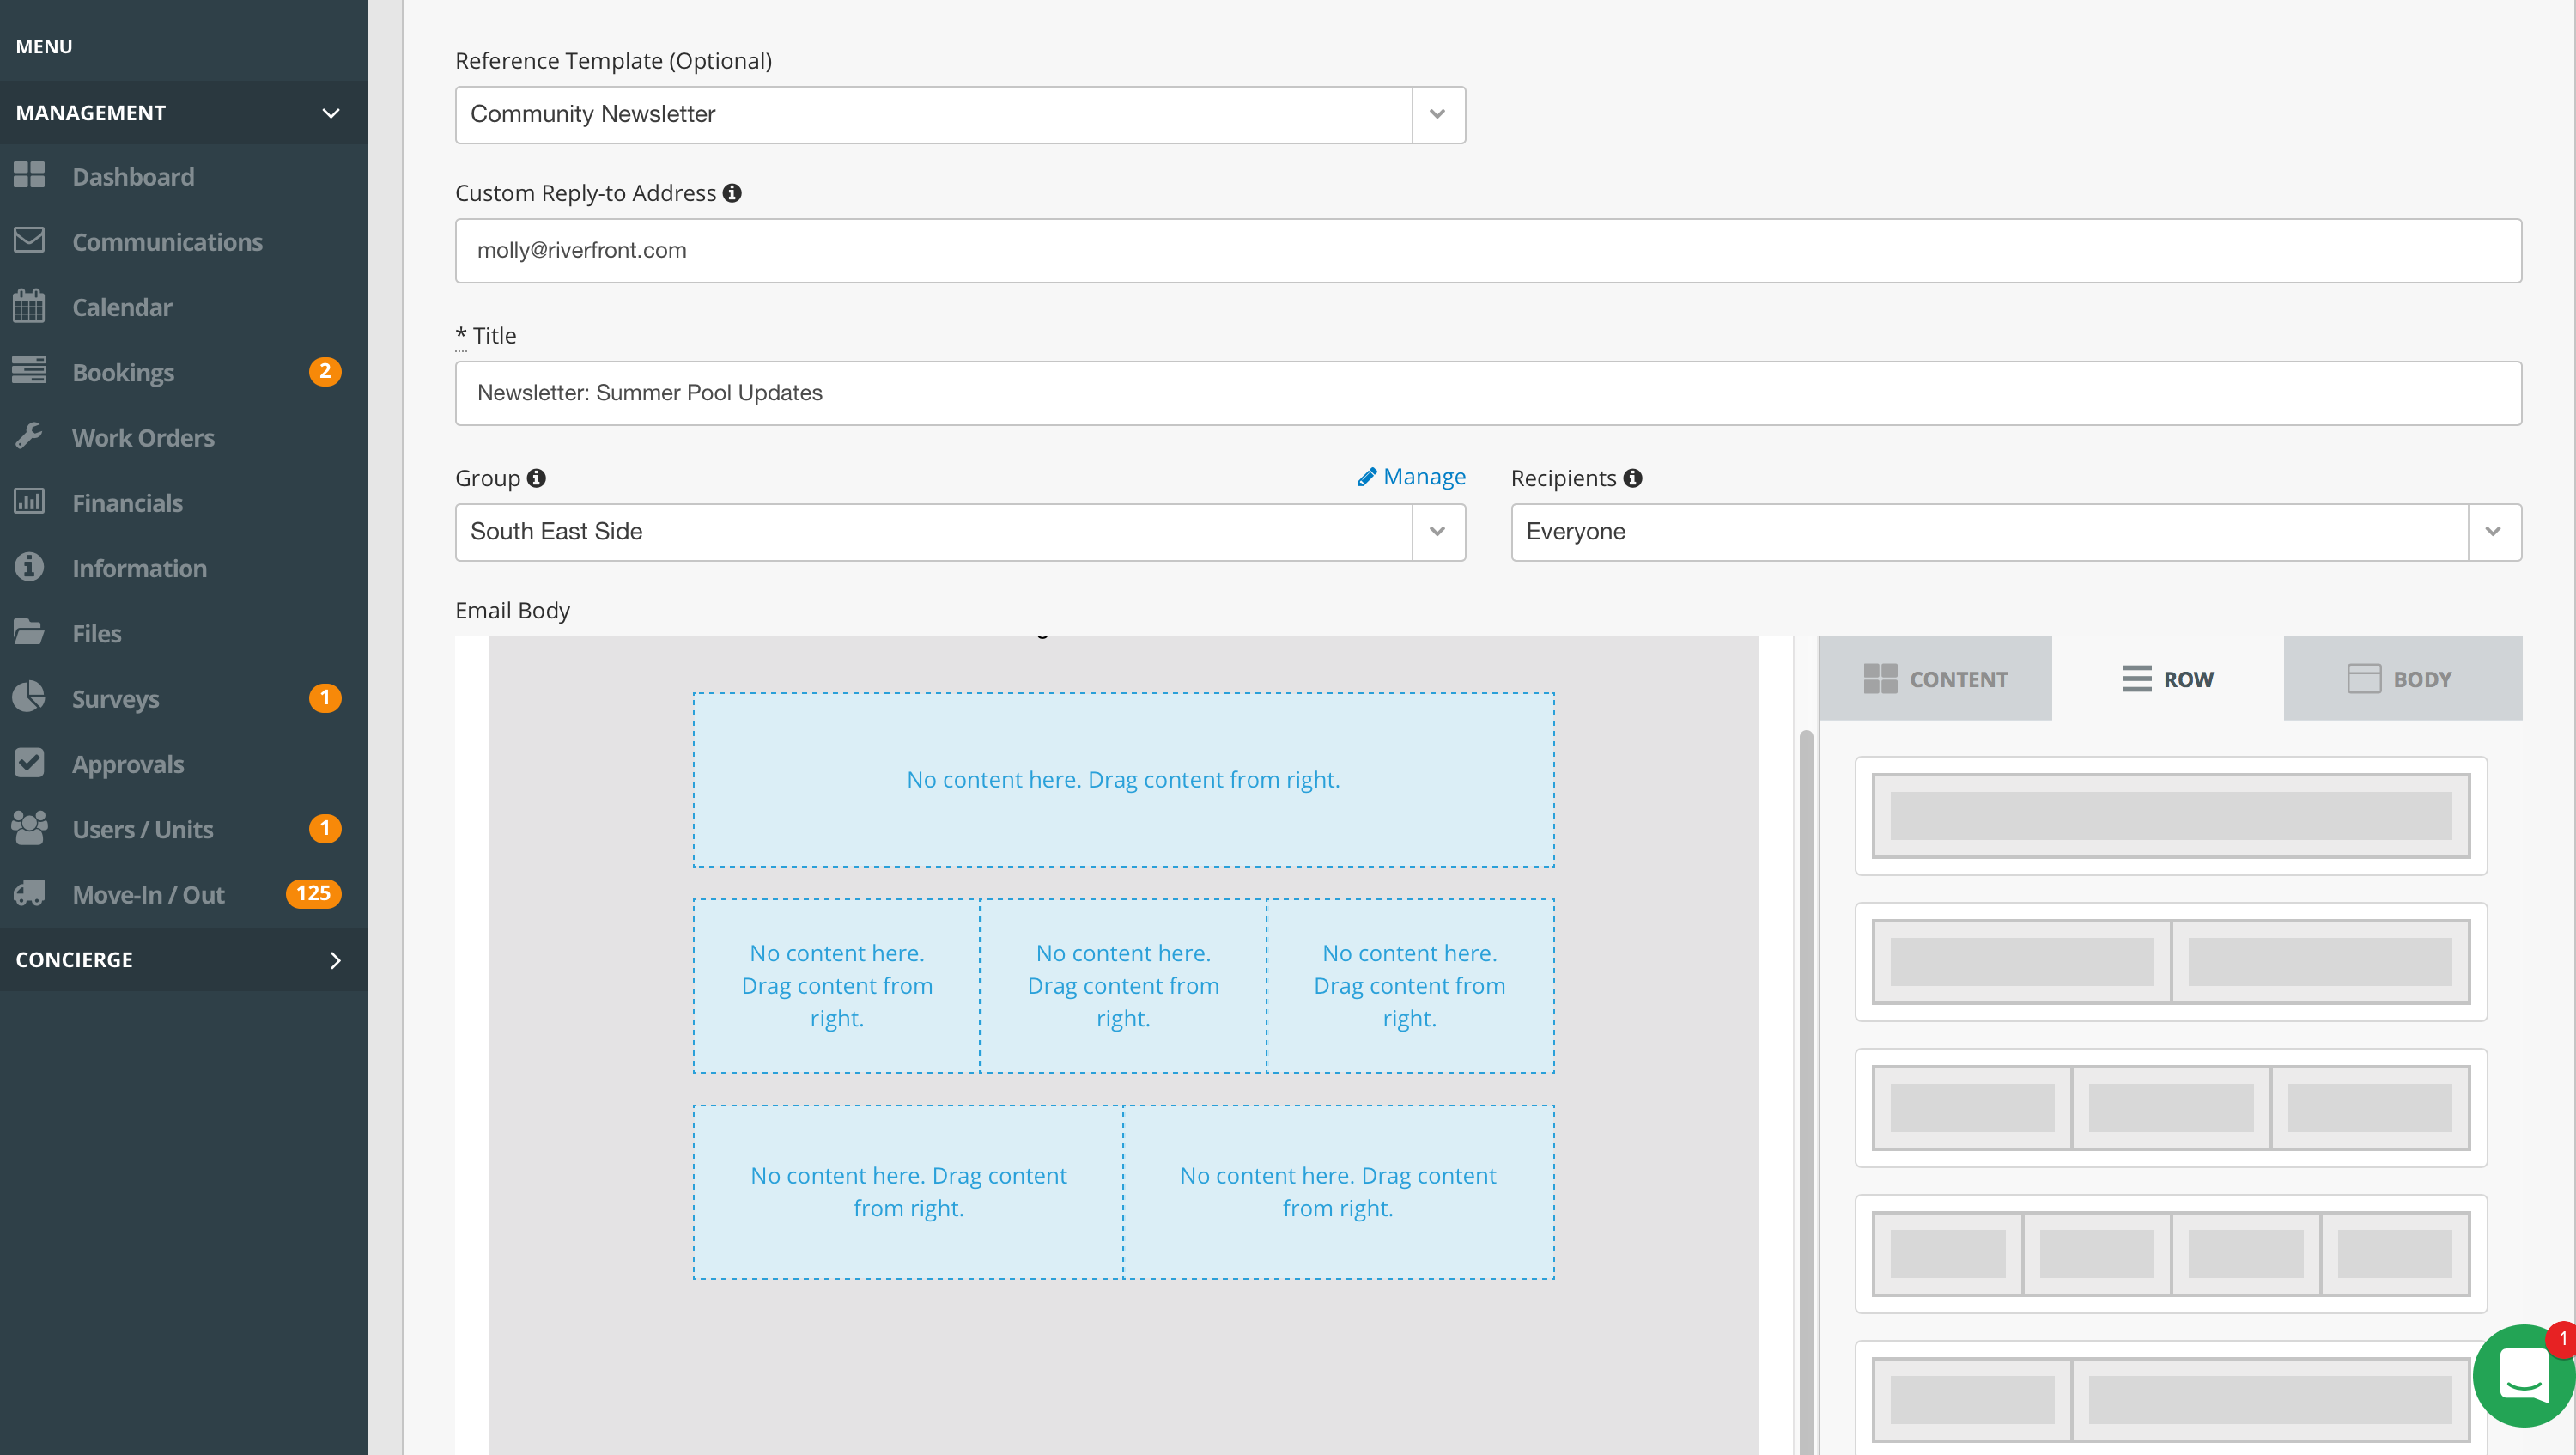This screenshot has height=1455, width=2576.
Task: Click the Work Orders wrench icon
Action: click(29, 436)
